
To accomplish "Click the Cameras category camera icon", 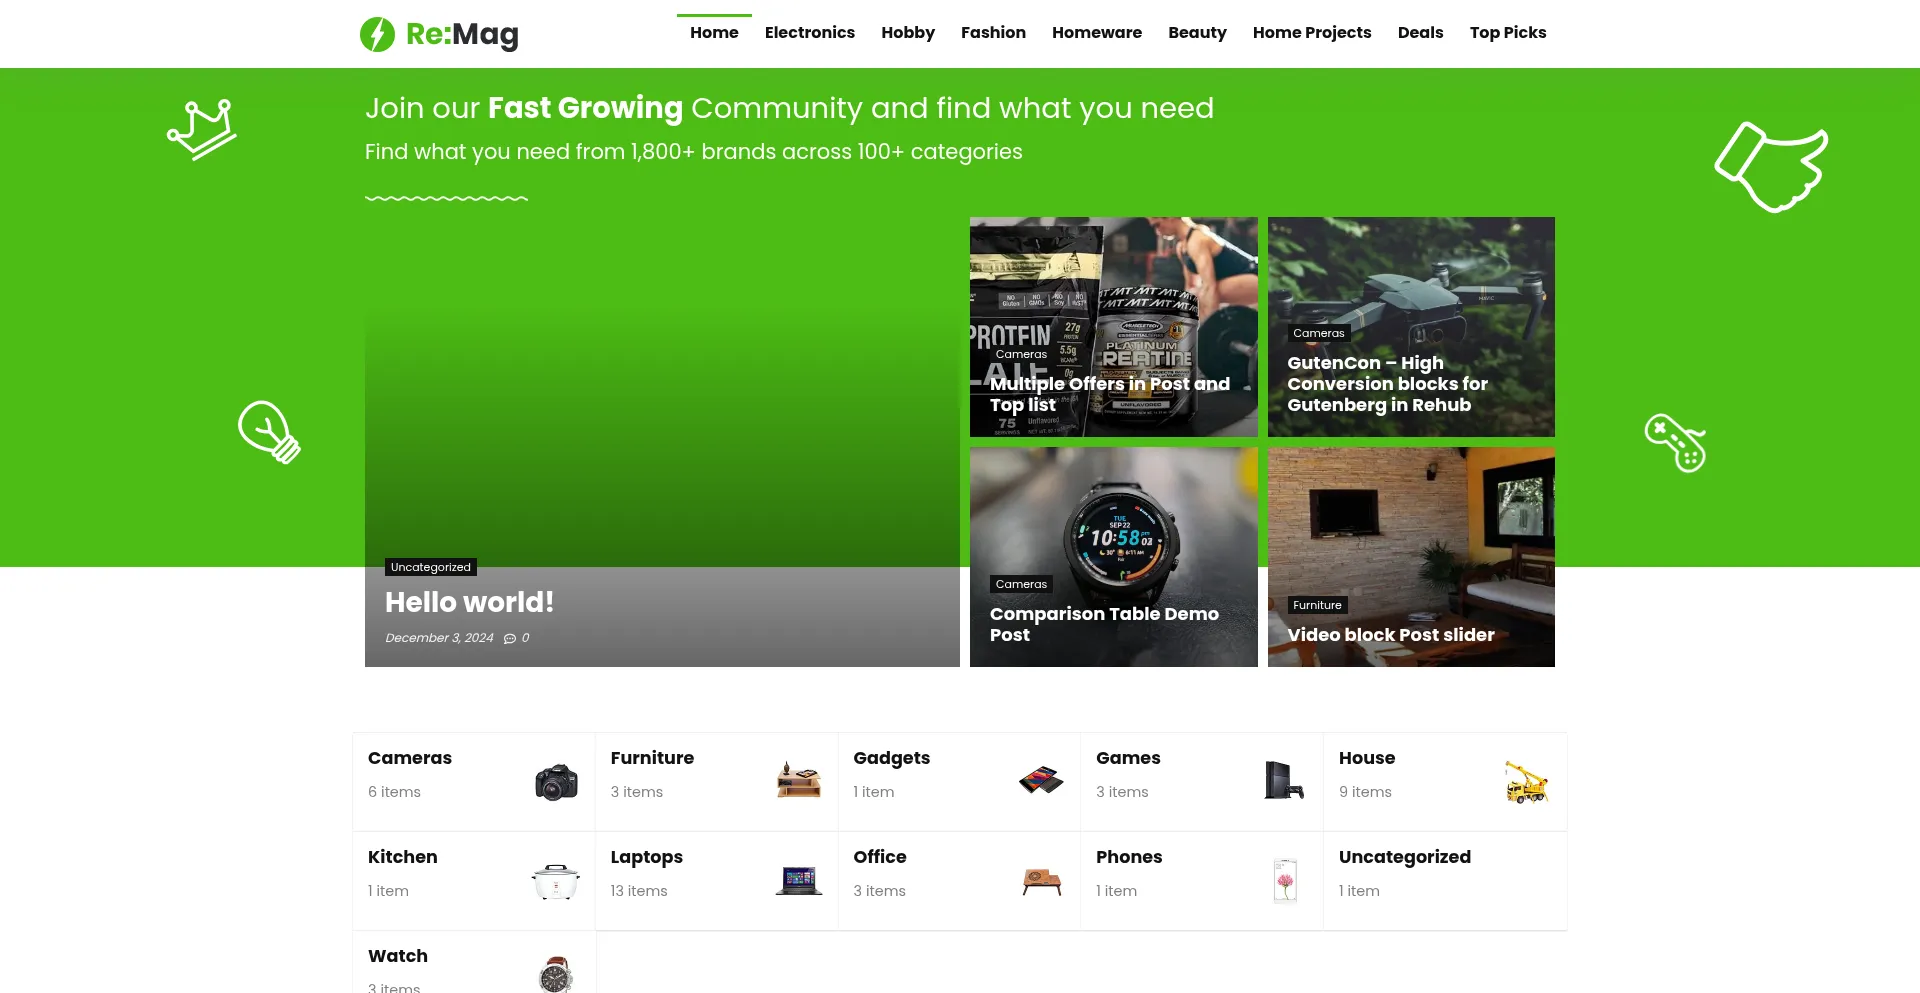I will point(556,782).
